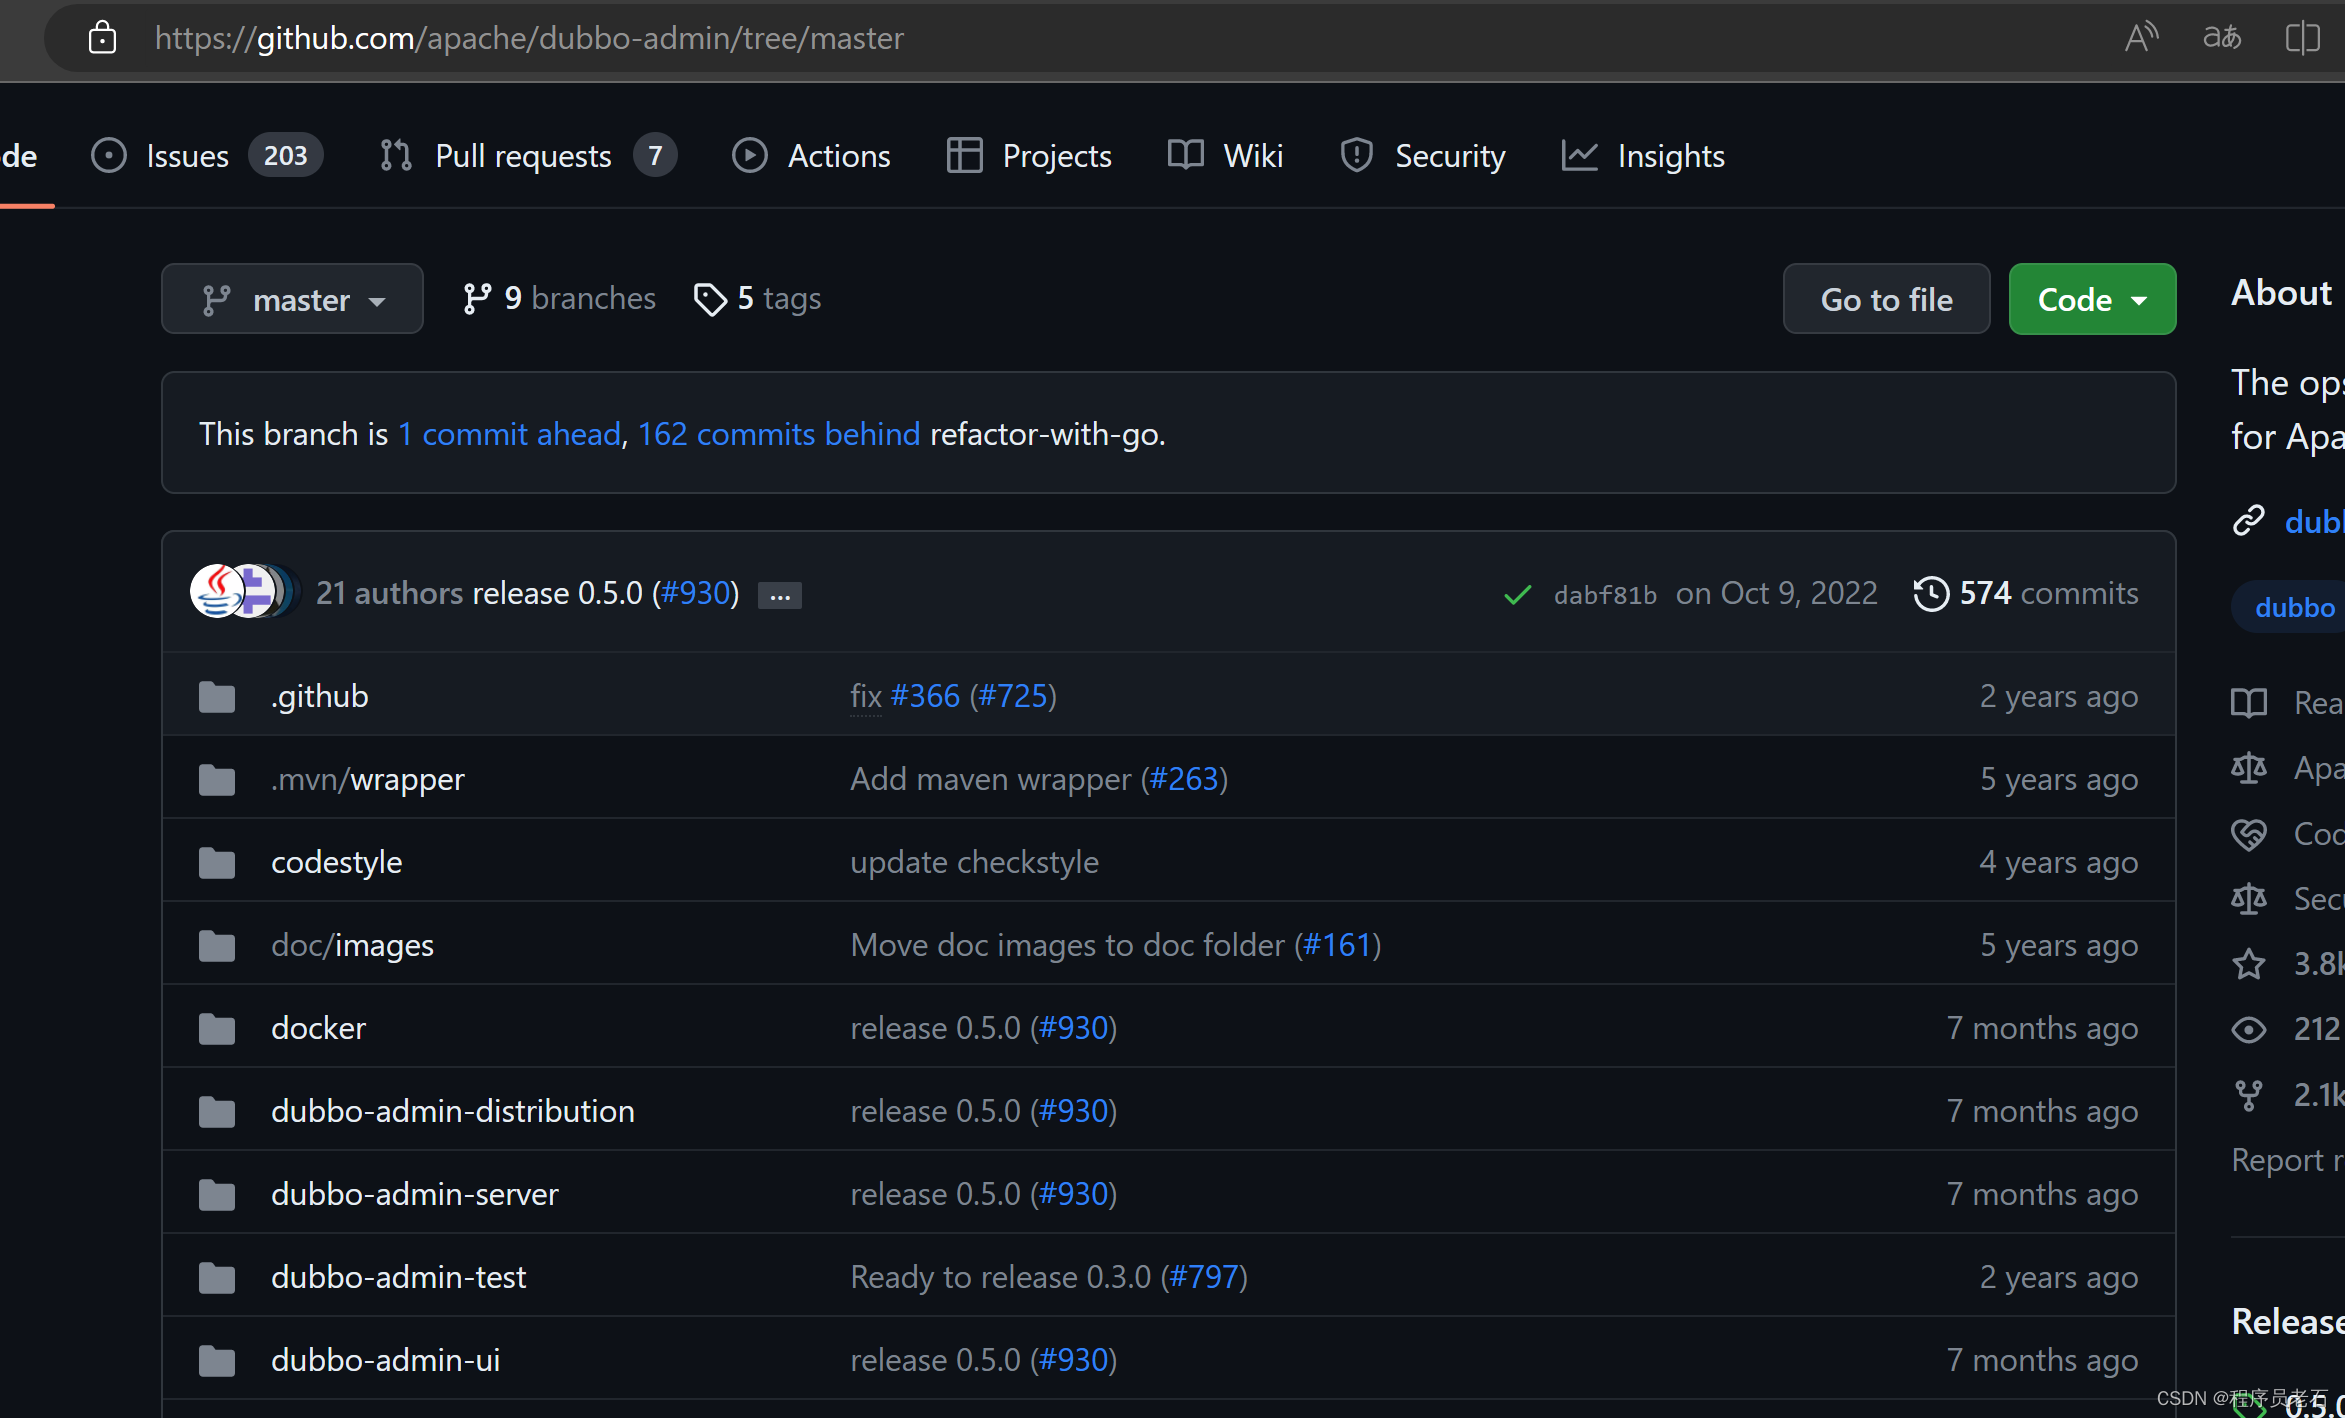Click the link icon in About sidebar
This screenshot has height=1418, width=2345.
2249,521
